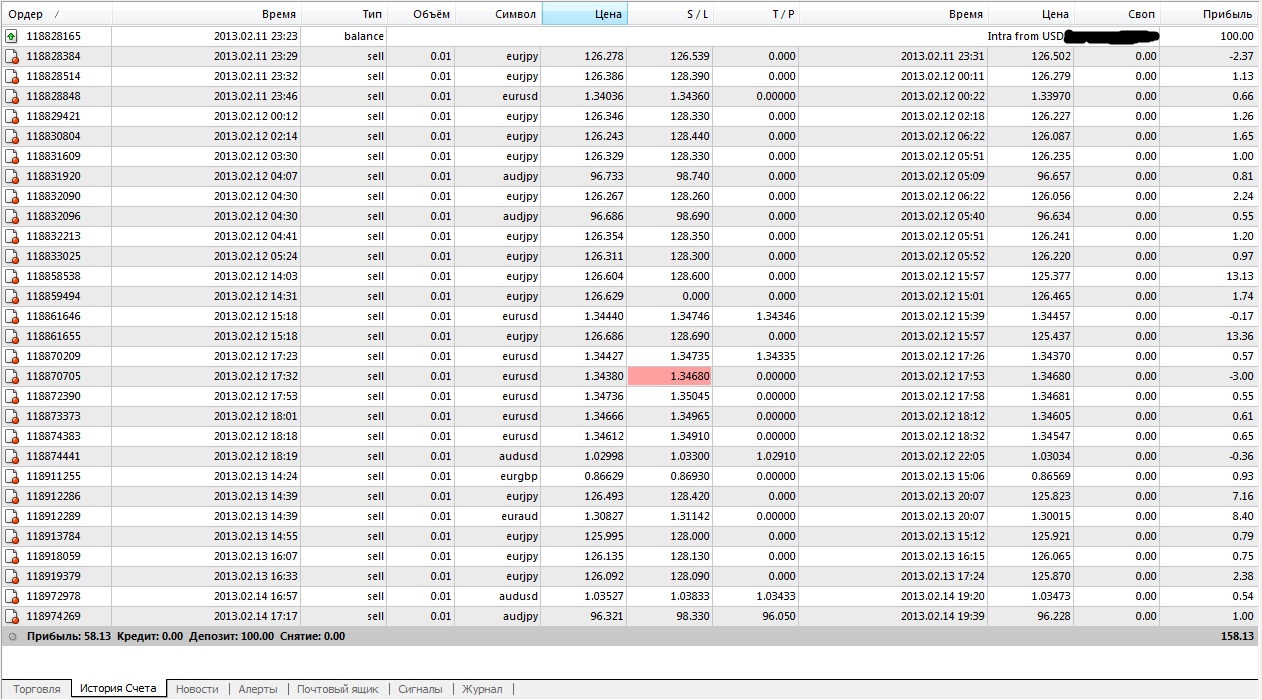This screenshot has height=700, width=1262.
Task: Sort by the Тип column header
Action: pos(343,14)
